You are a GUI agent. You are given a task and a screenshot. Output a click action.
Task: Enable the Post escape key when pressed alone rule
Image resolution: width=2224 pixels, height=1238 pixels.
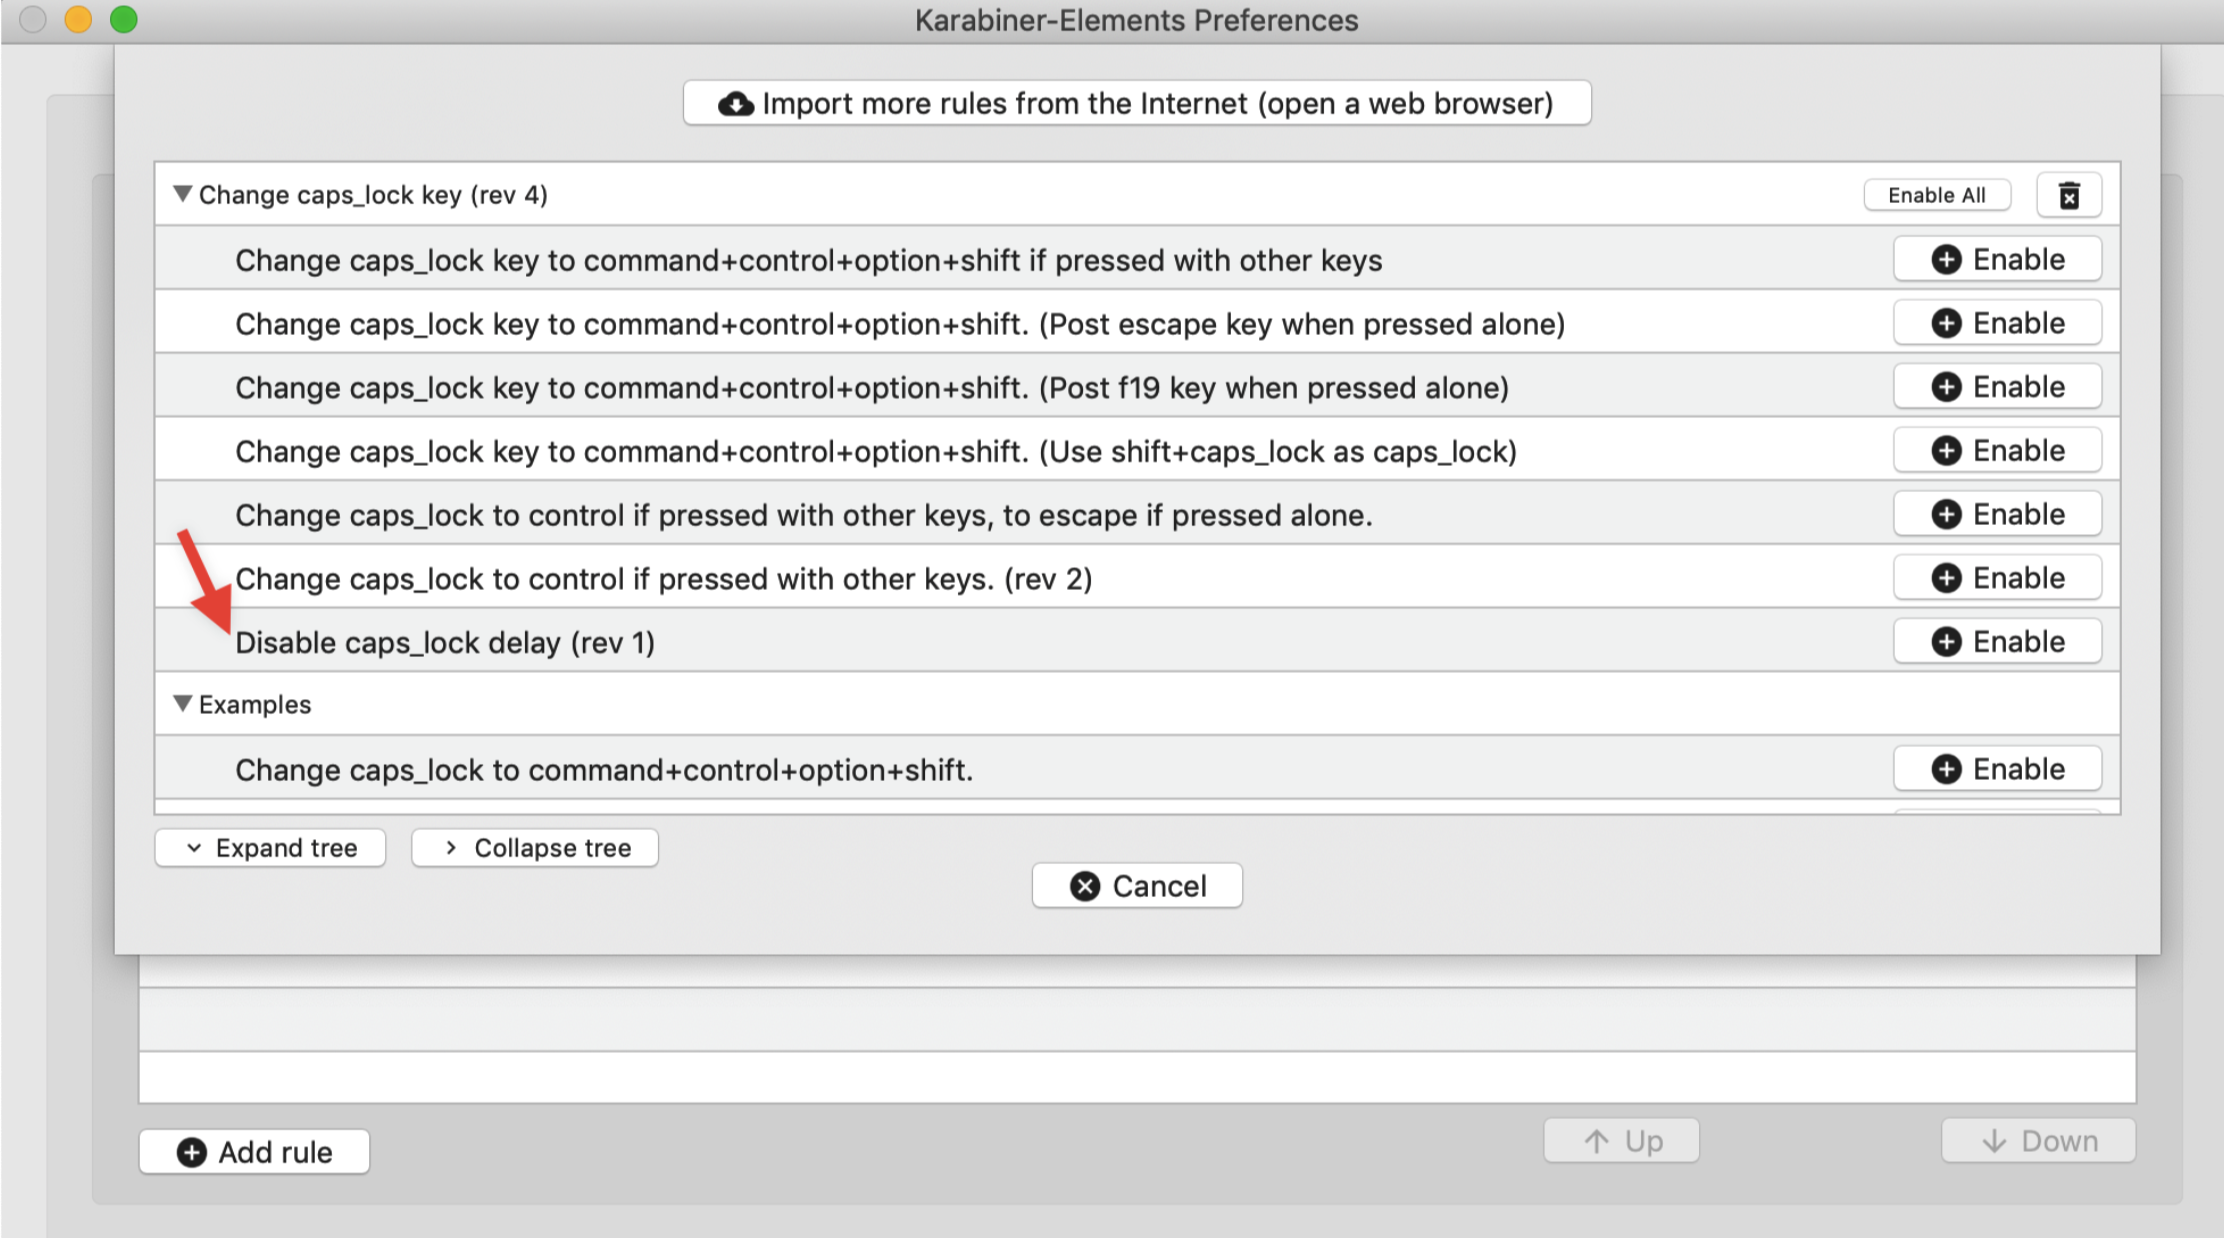coord(1997,324)
